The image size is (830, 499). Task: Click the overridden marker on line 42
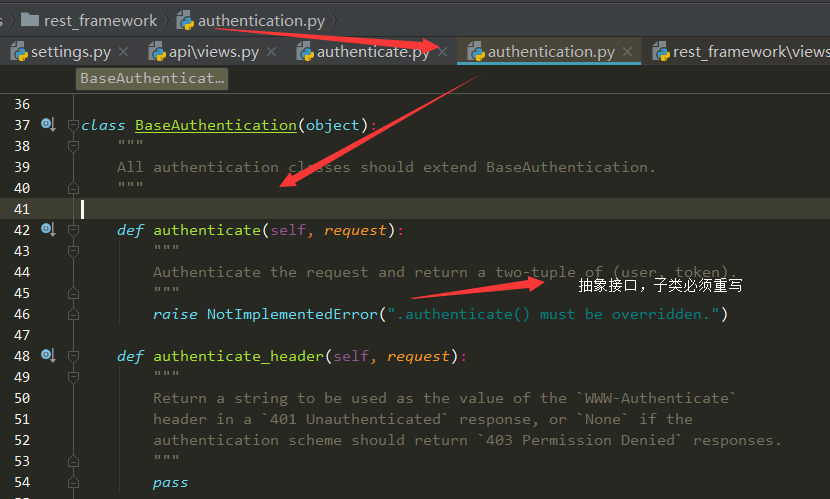coord(48,230)
